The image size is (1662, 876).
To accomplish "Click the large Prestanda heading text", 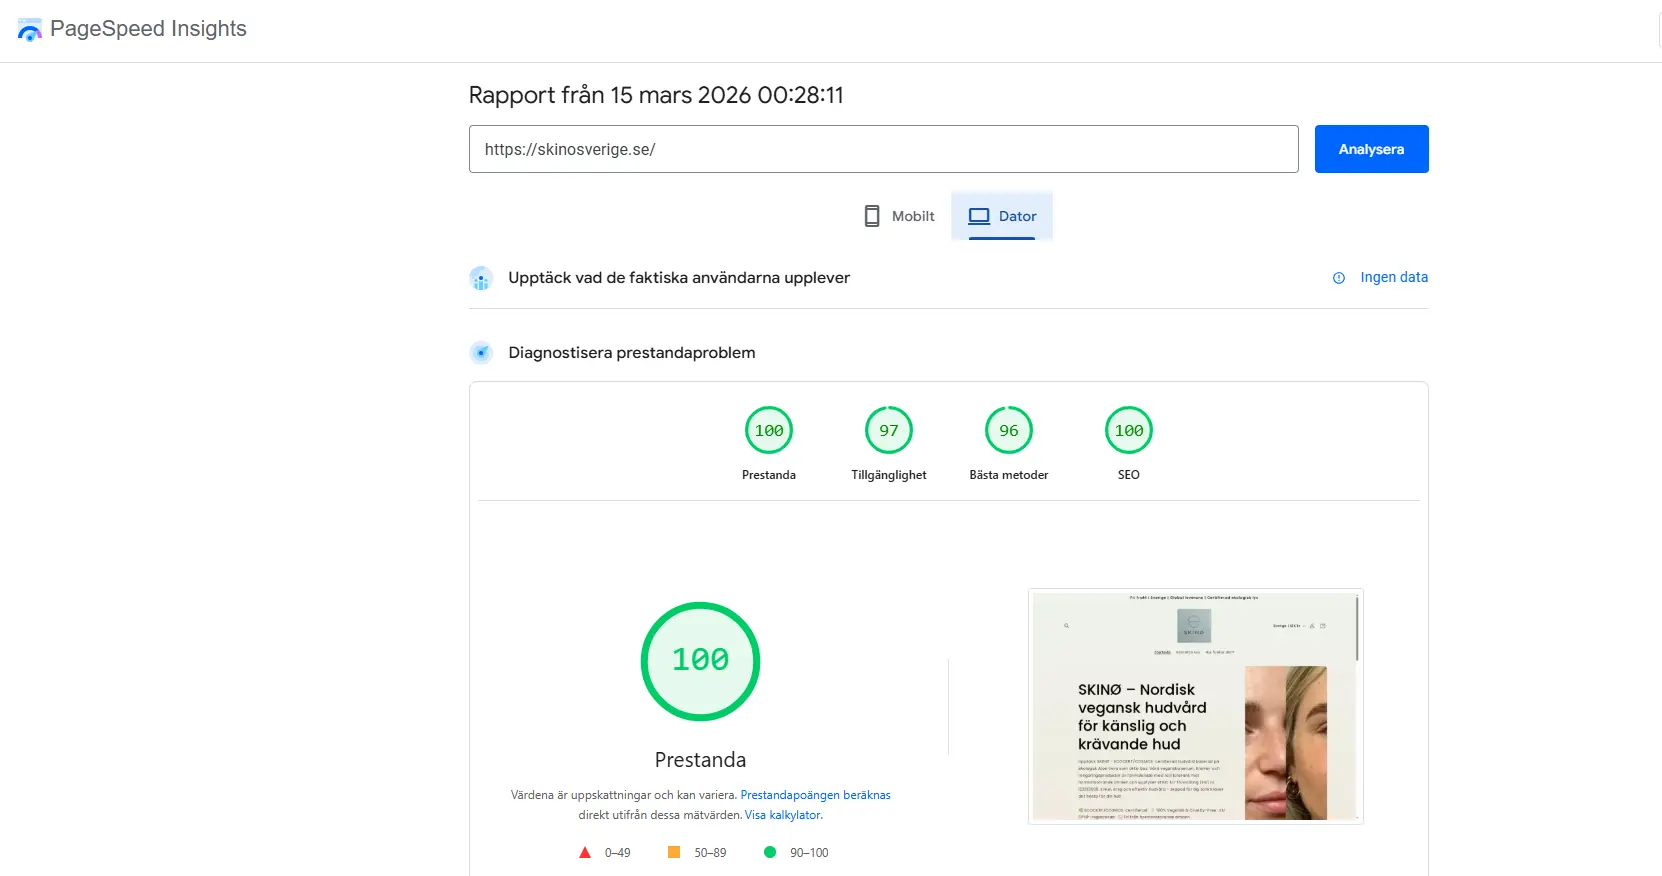I will (x=700, y=760).
